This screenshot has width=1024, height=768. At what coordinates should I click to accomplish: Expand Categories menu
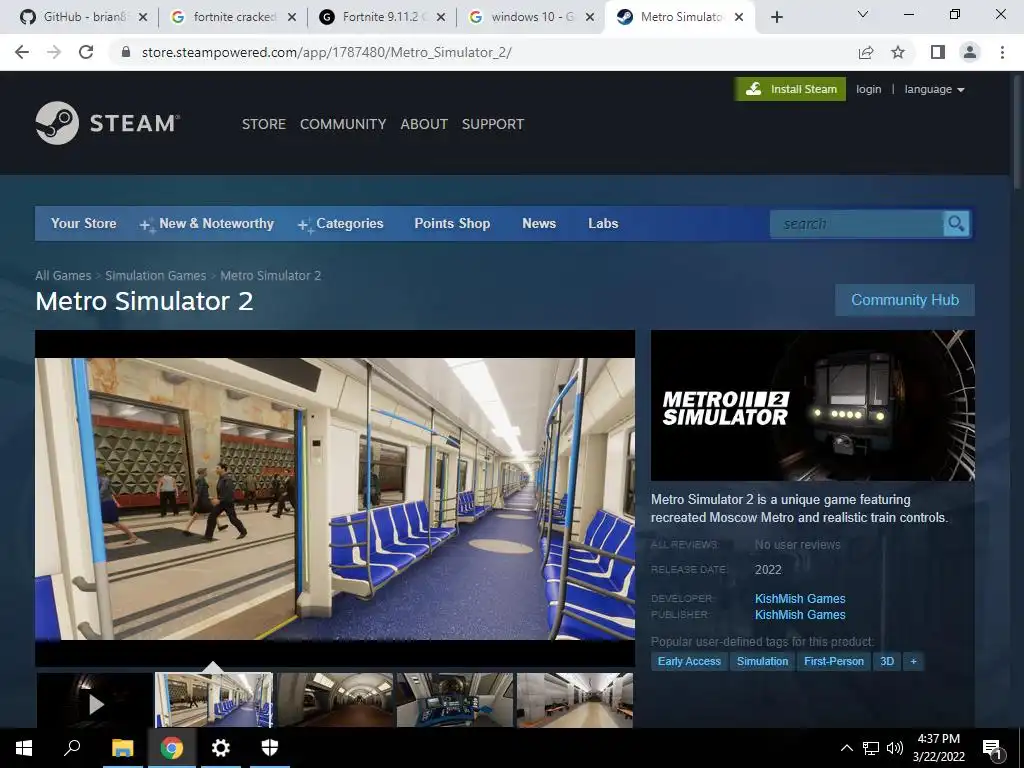click(x=340, y=223)
